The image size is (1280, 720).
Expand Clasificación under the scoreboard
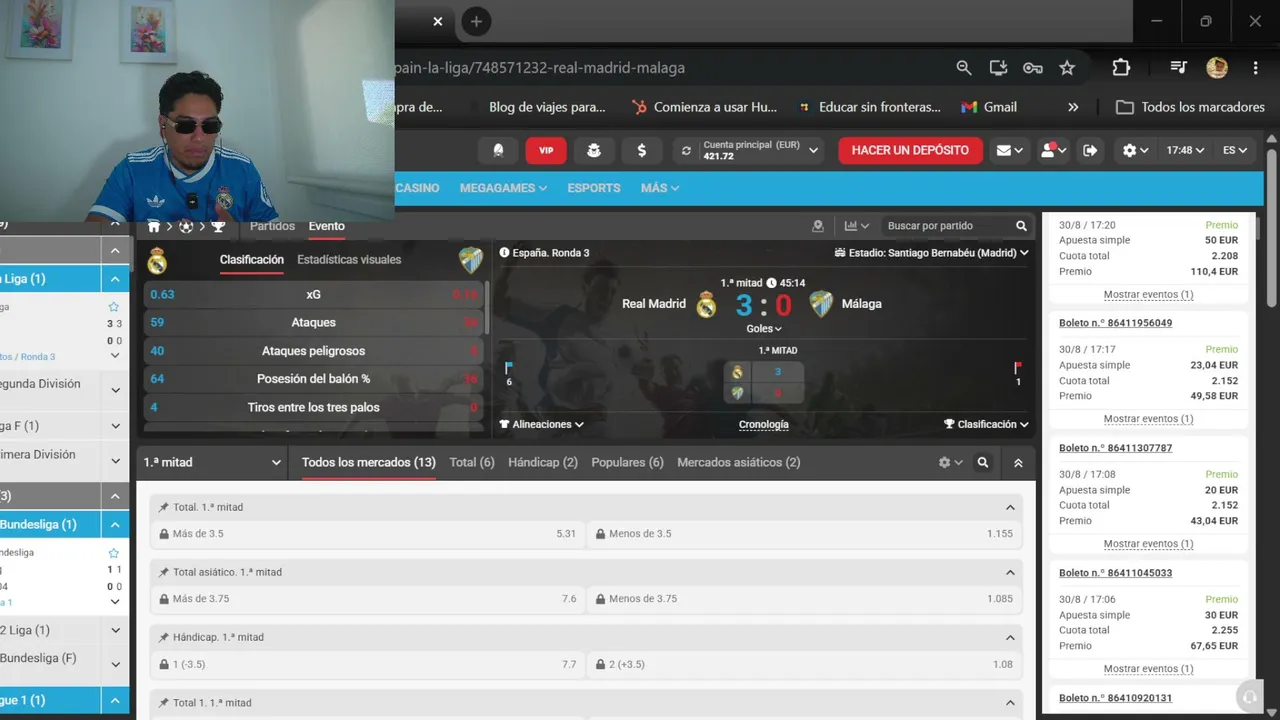[986, 424]
